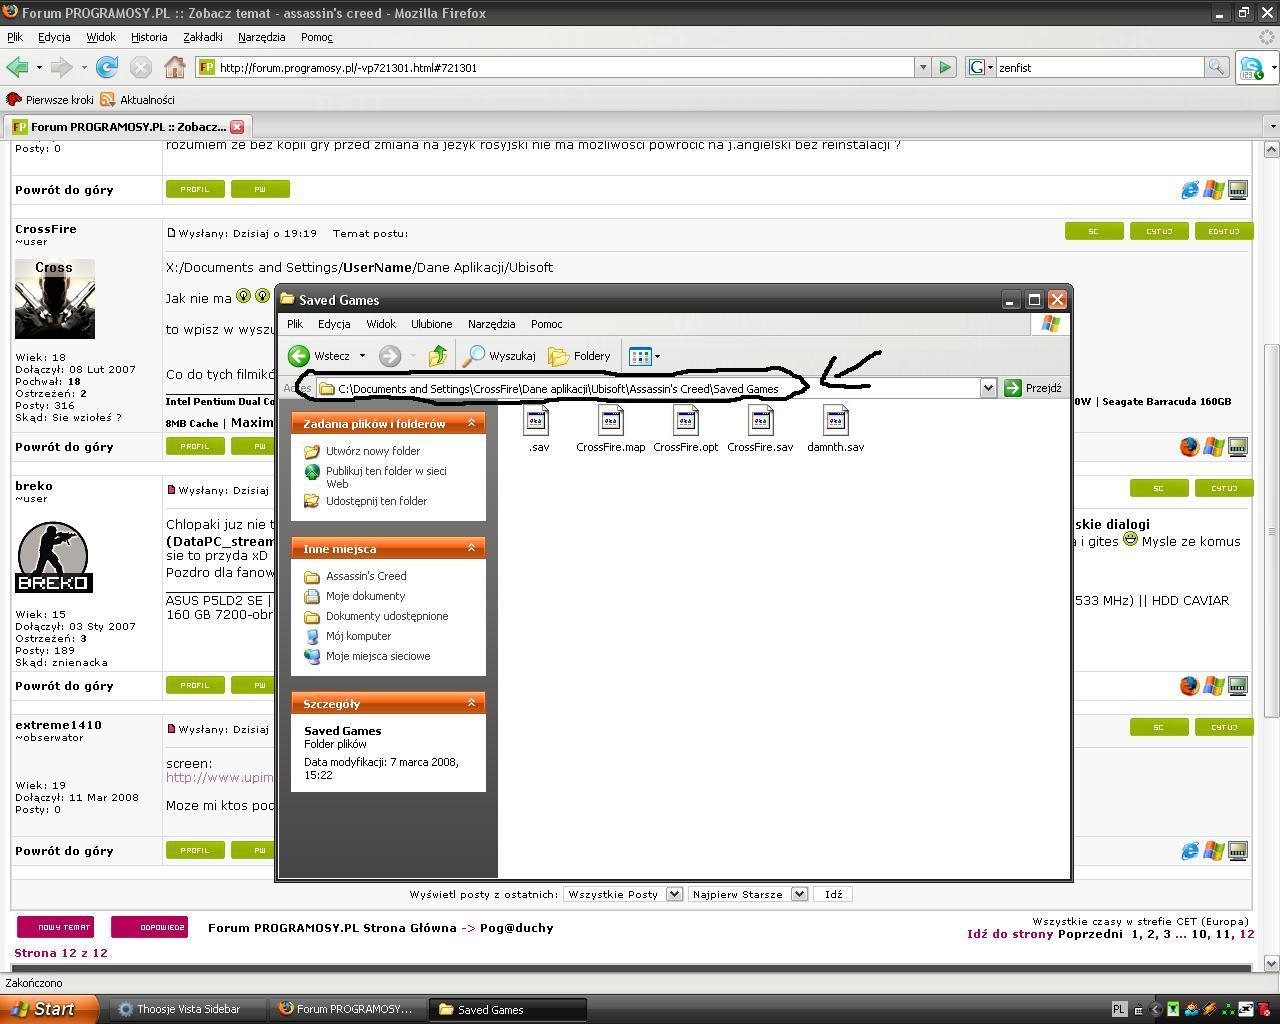
Task: Click Wyszukaj search button in Explorer
Action: (x=500, y=356)
